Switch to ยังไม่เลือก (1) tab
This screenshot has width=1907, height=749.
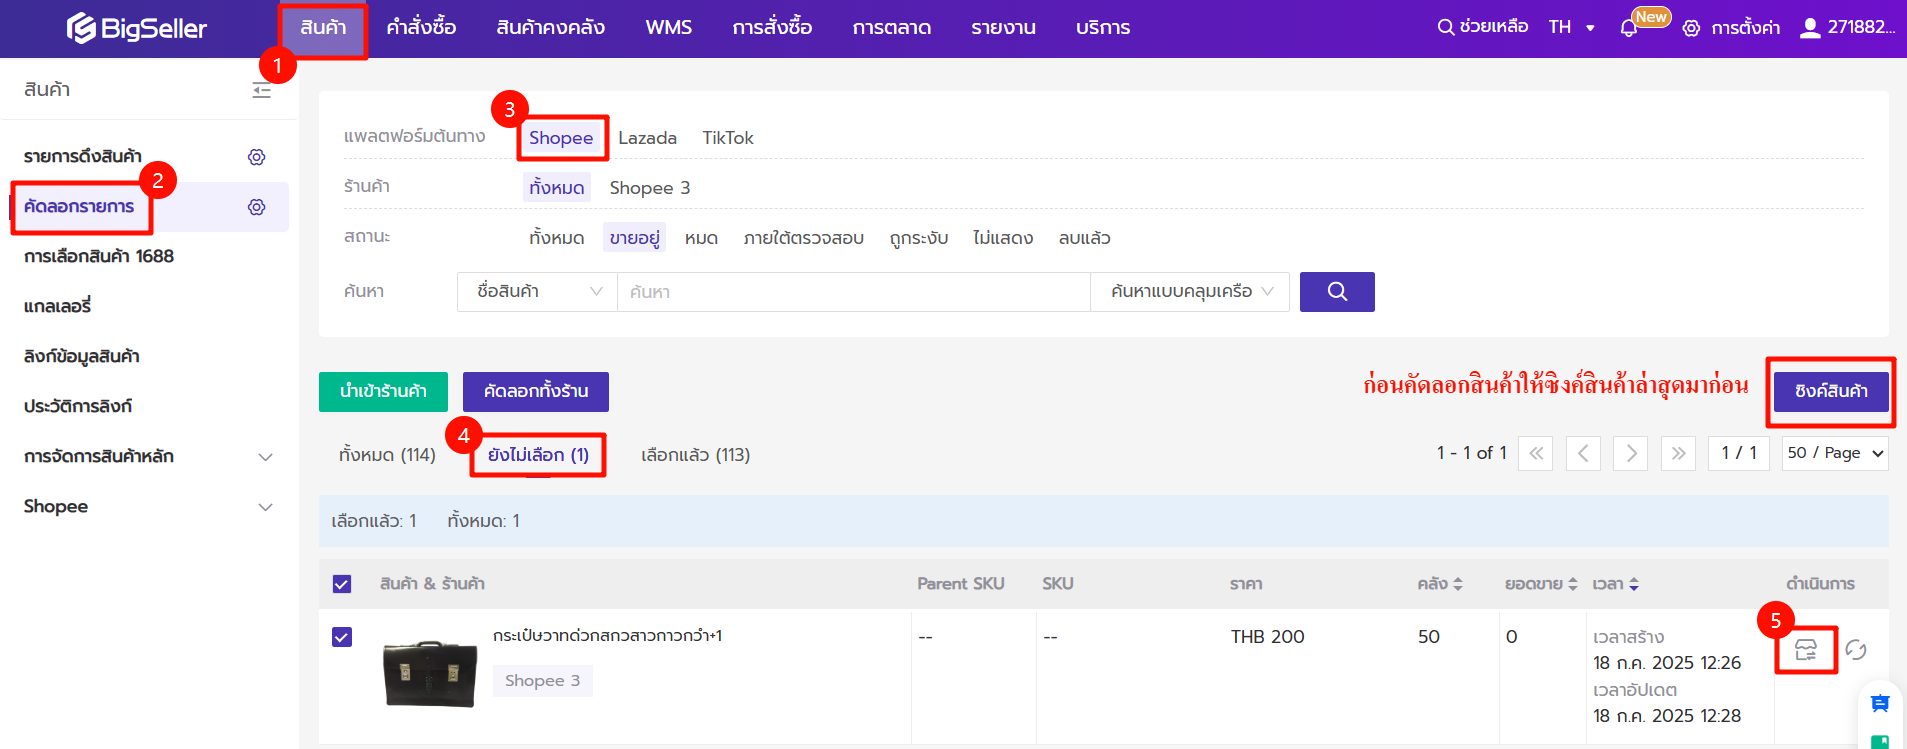pos(538,455)
